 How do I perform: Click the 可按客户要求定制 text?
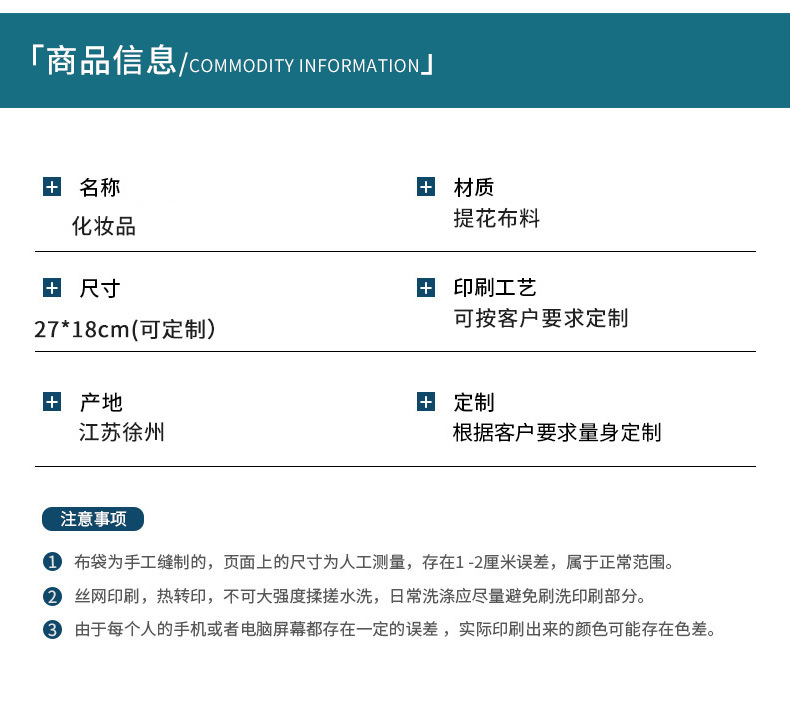pyautogui.click(x=541, y=319)
